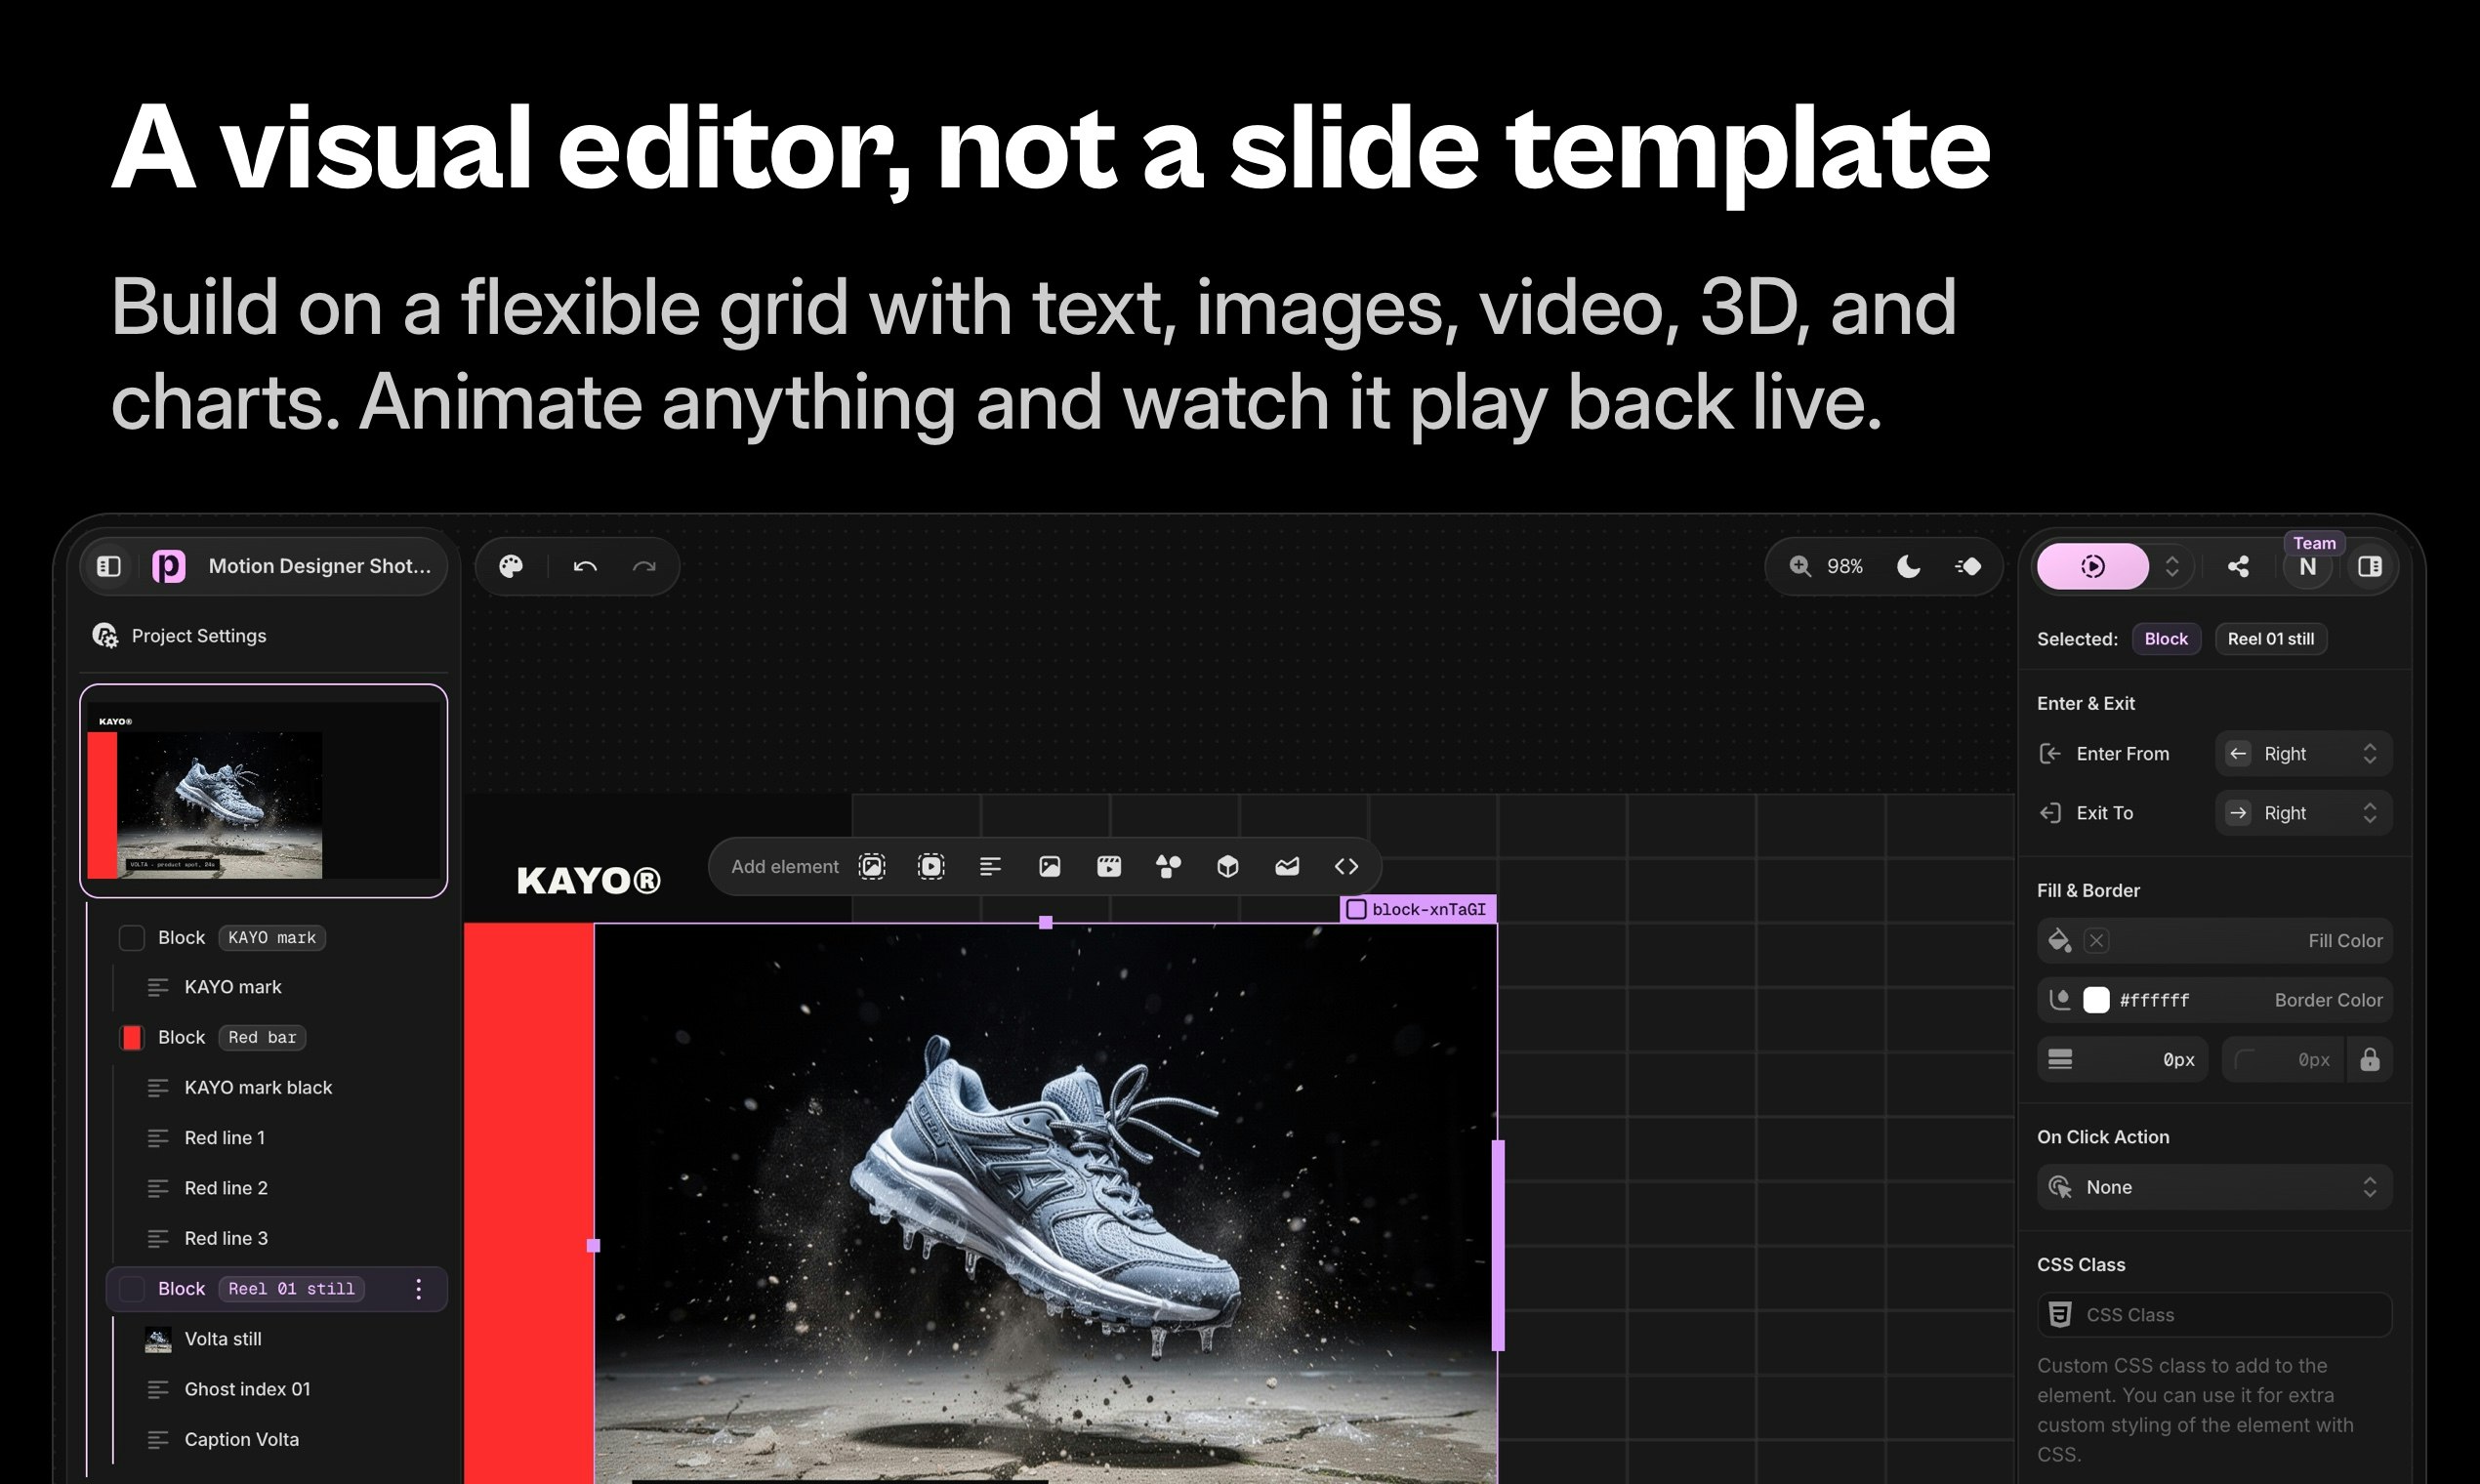
Task: Open Reel 01 still block options menu
Action: 418,1289
